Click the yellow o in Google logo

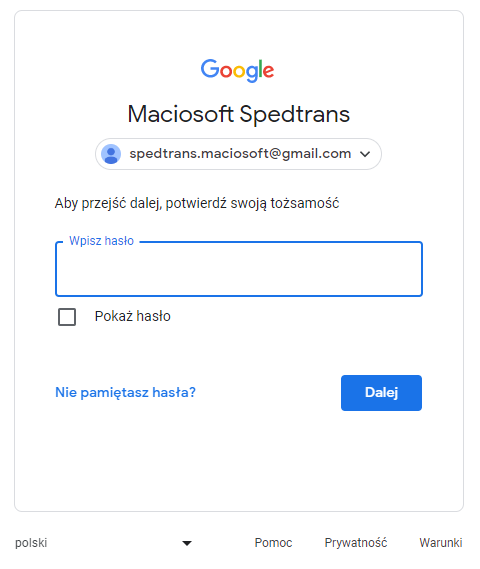[x=239, y=71]
